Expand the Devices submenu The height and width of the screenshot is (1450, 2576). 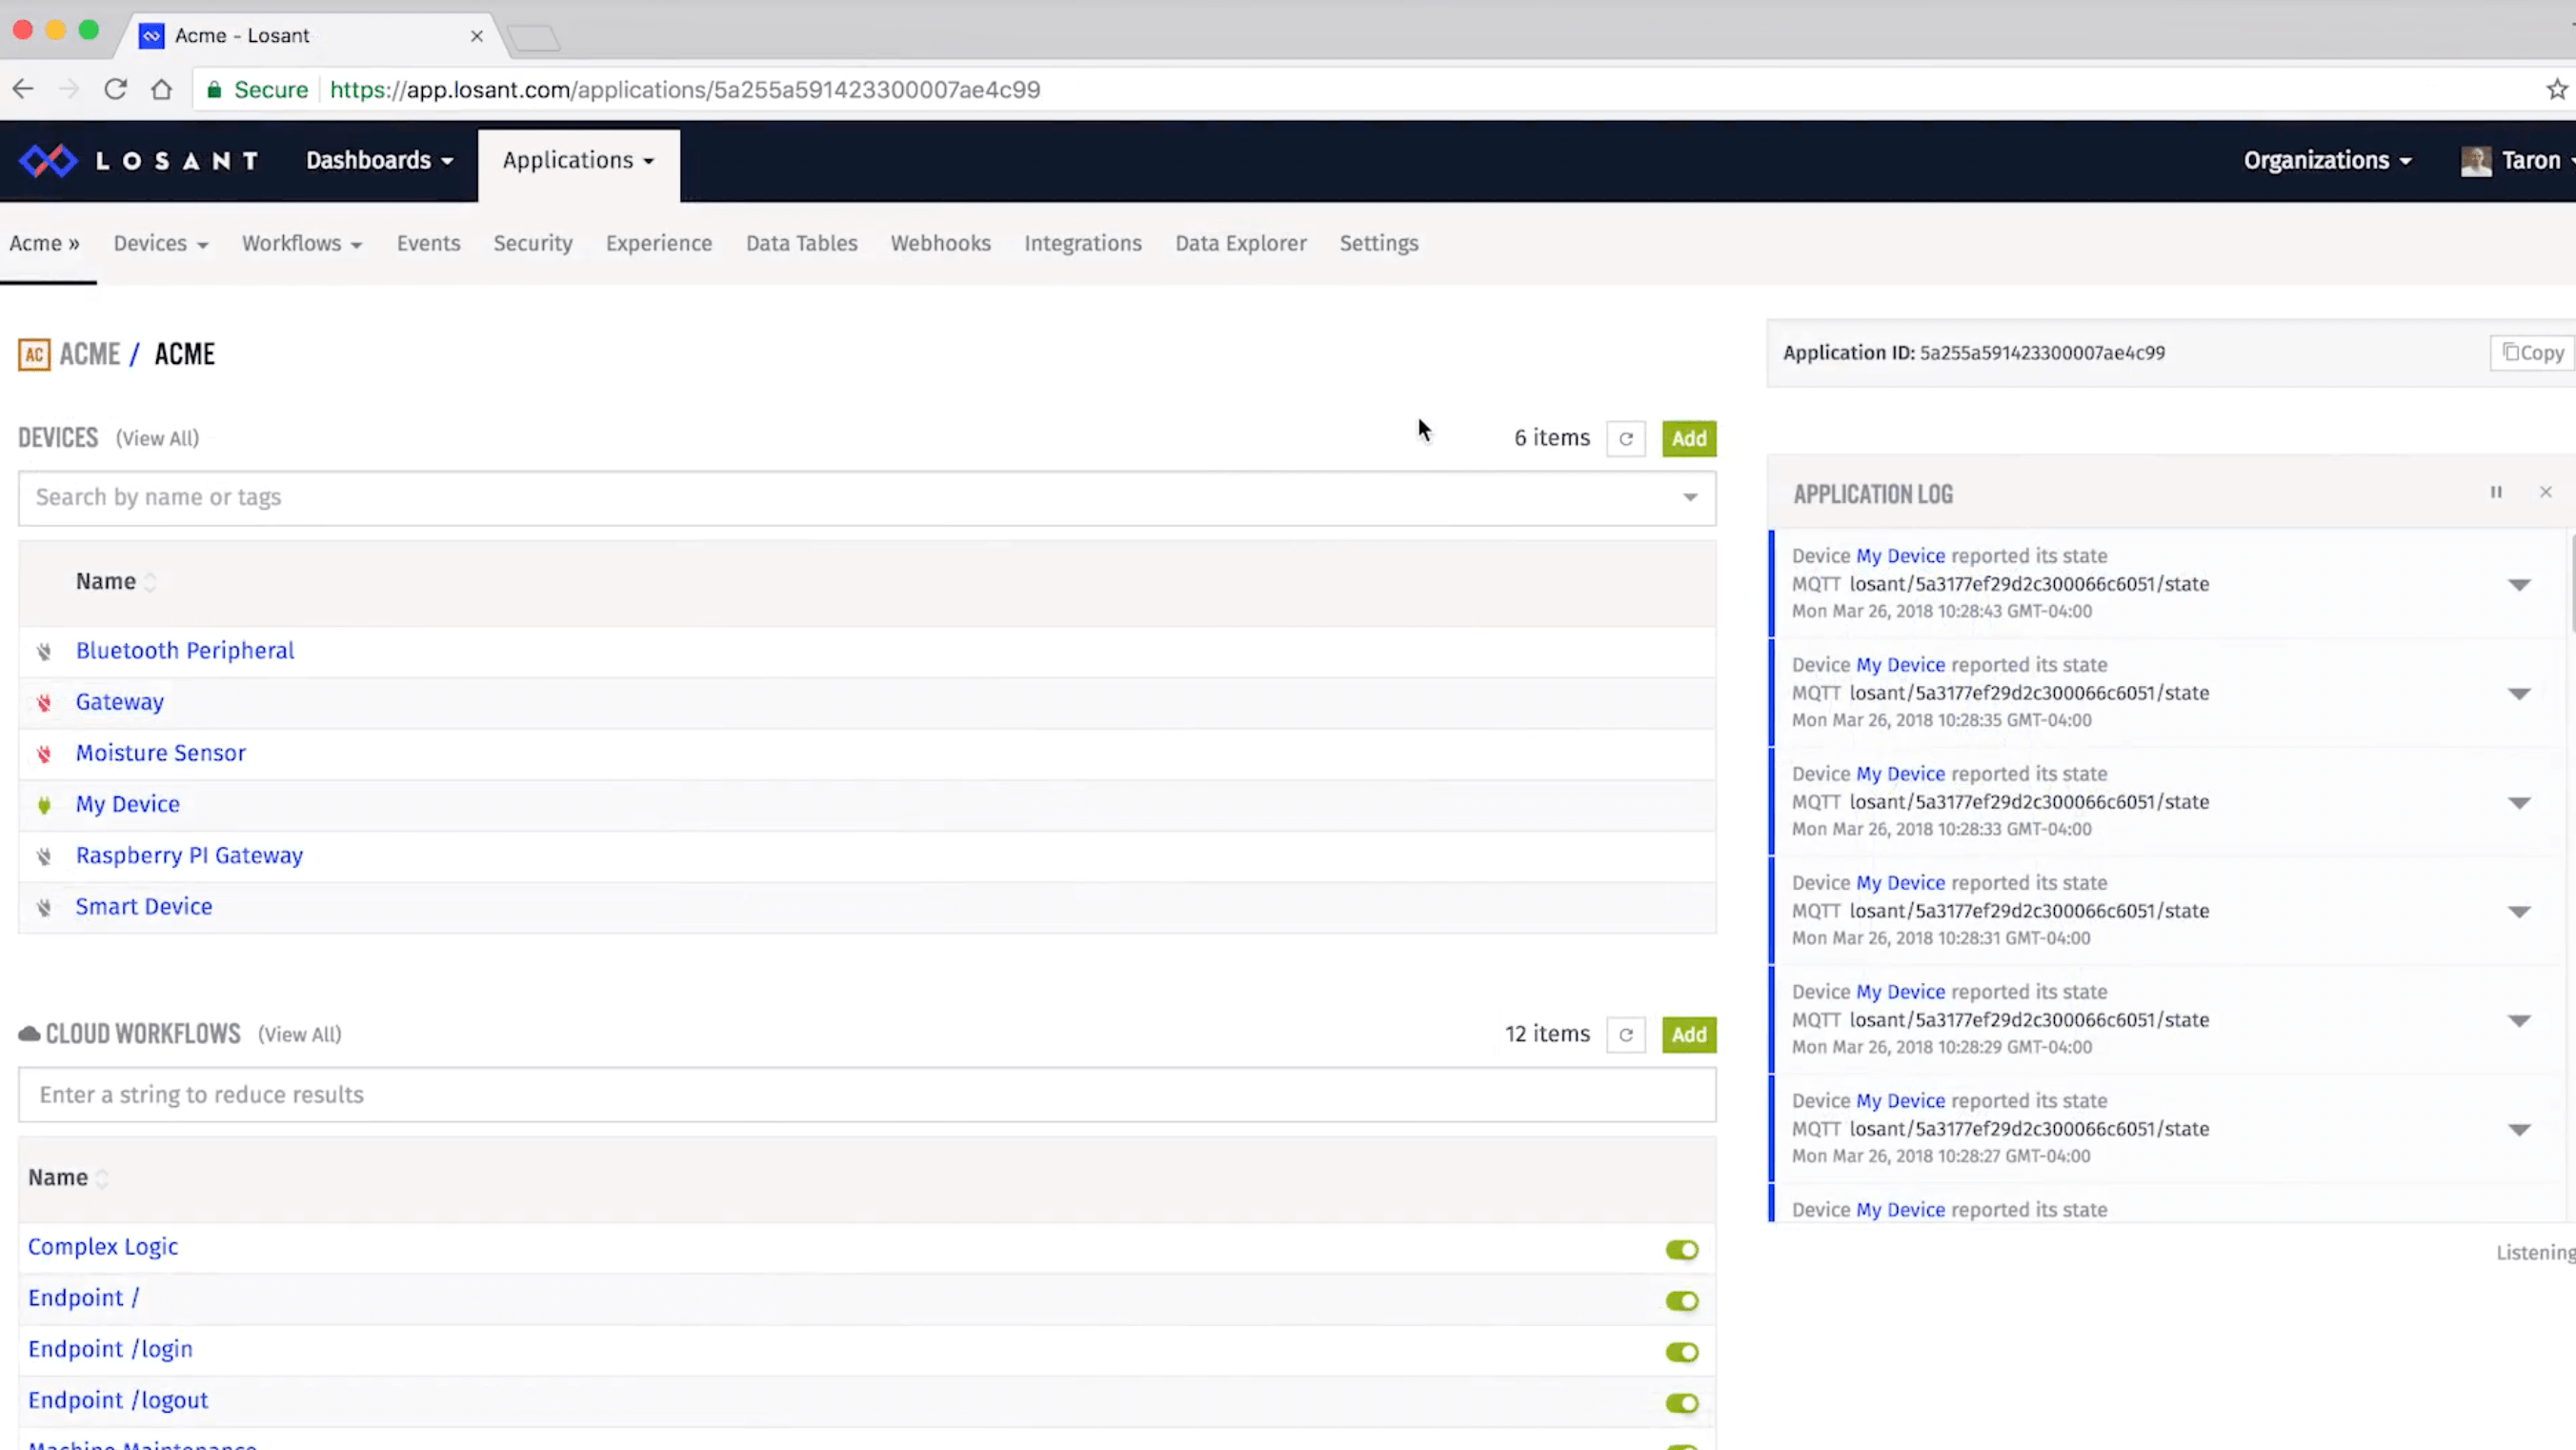coord(160,243)
